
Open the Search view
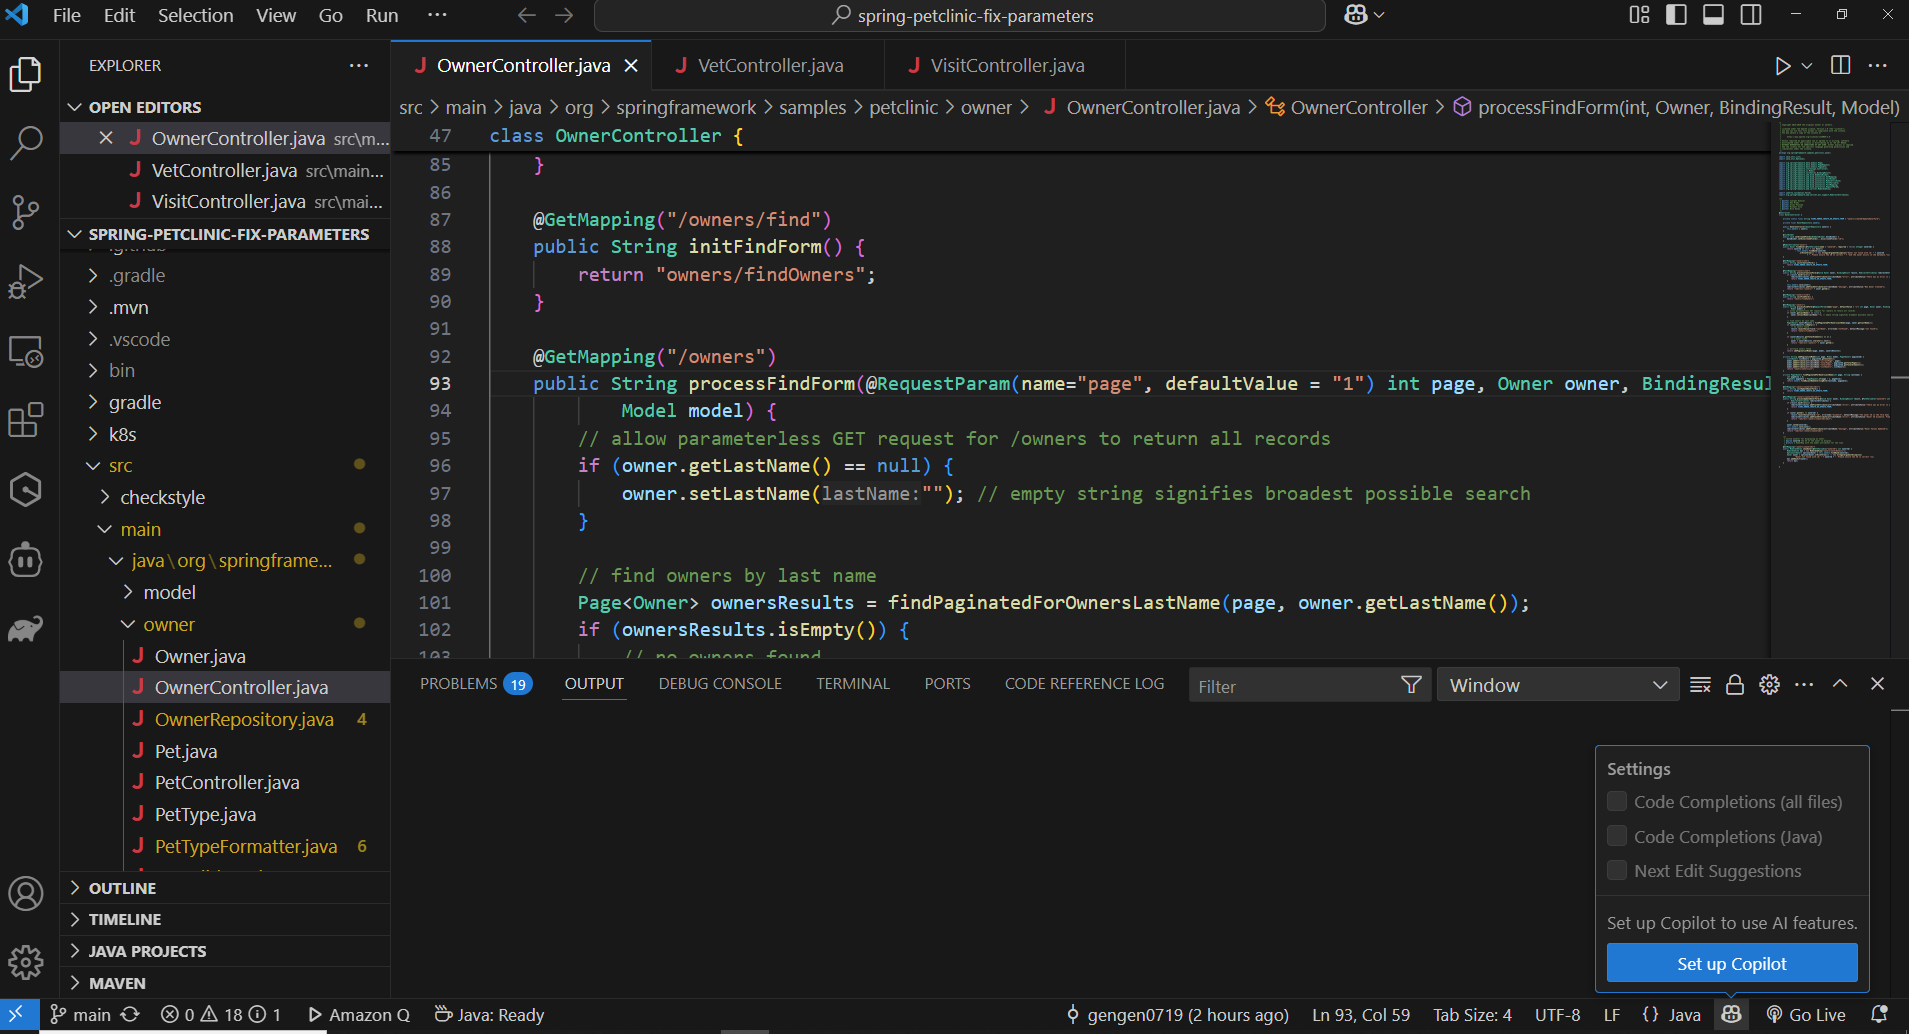click(25, 143)
